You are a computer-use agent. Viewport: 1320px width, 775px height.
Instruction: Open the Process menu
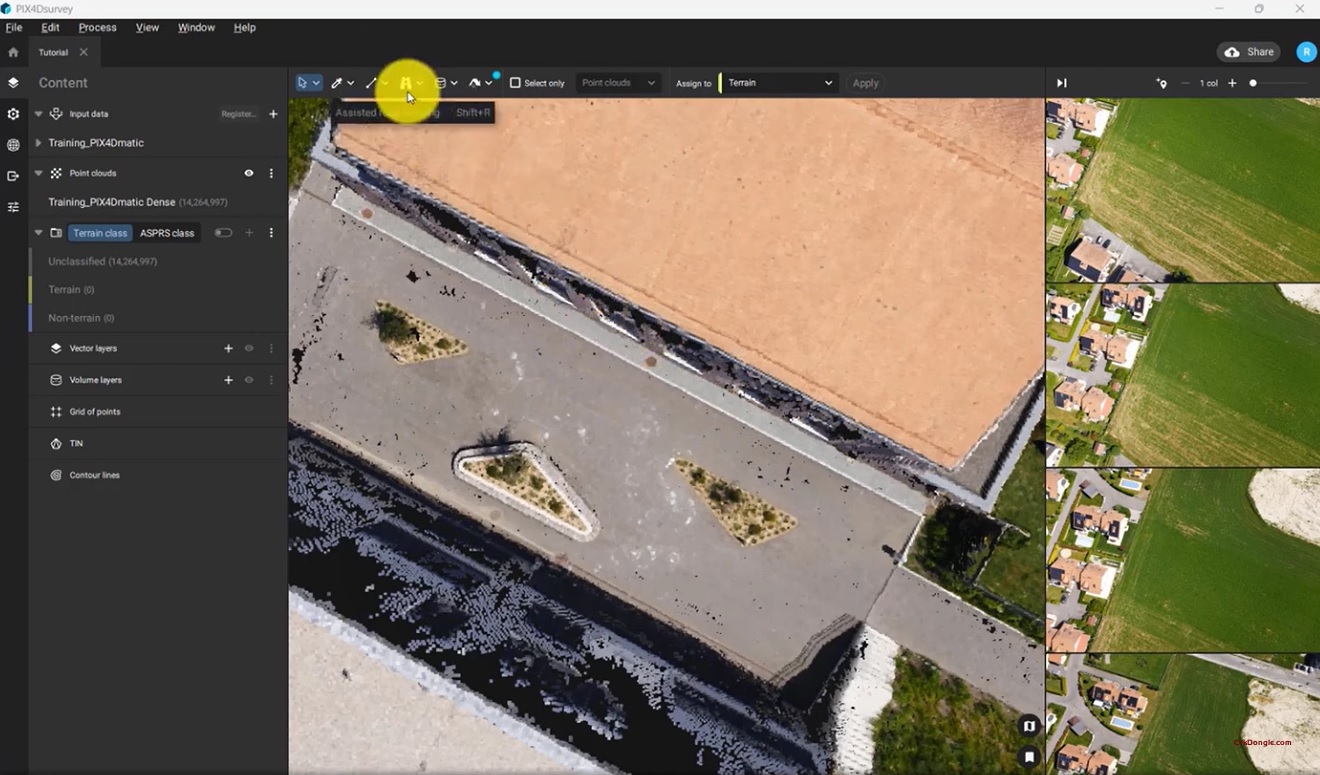97,27
